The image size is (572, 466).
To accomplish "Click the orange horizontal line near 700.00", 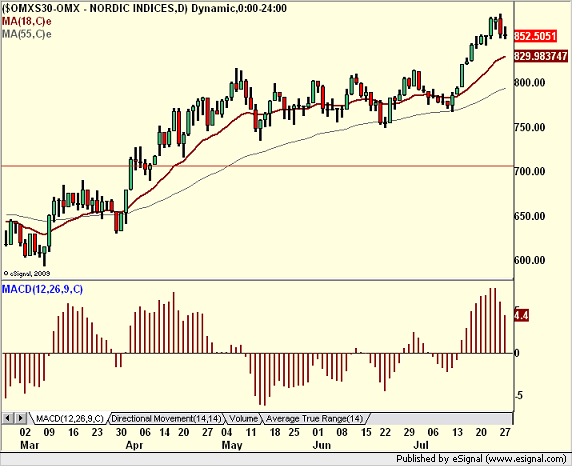I will pos(257,166).
